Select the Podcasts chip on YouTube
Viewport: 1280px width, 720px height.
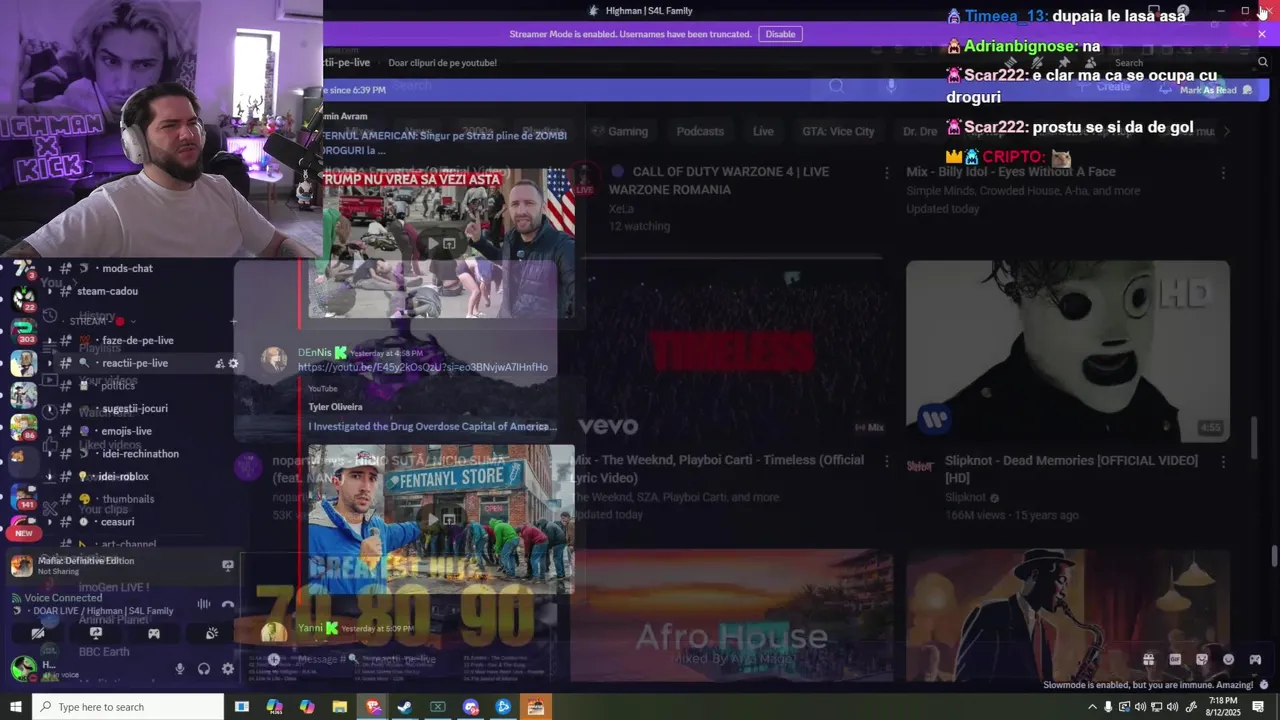tap(700, 131)
